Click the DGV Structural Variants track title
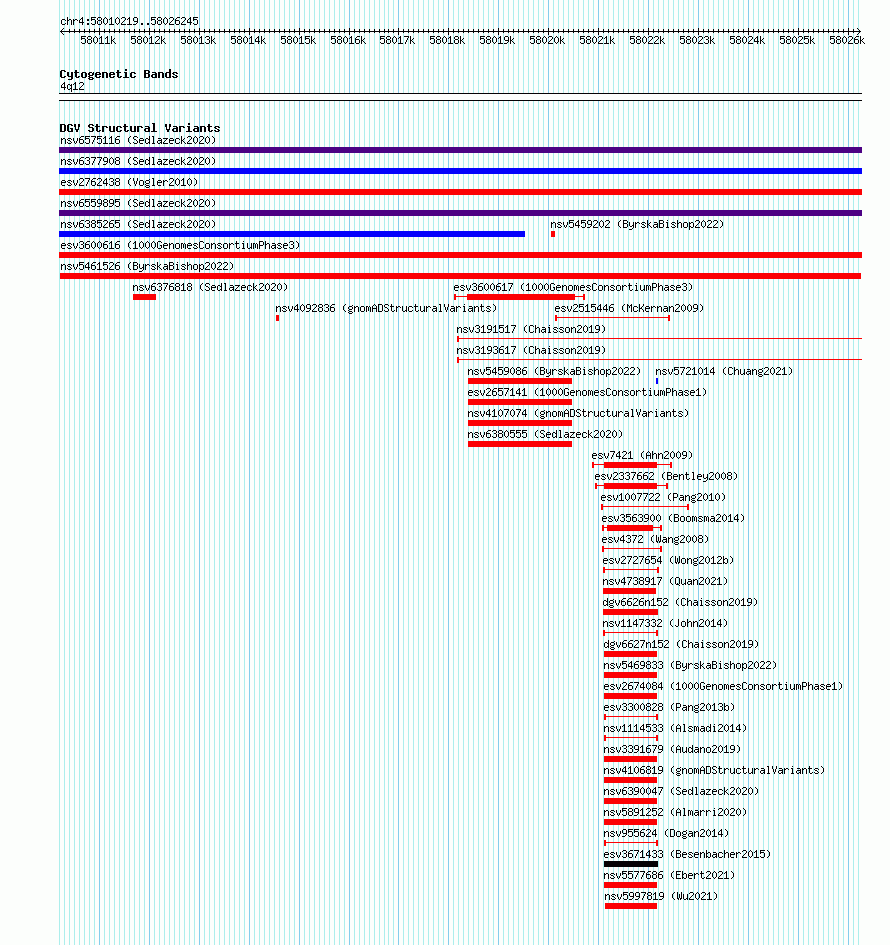Viewport: 890px width, 945px height. 140,128
